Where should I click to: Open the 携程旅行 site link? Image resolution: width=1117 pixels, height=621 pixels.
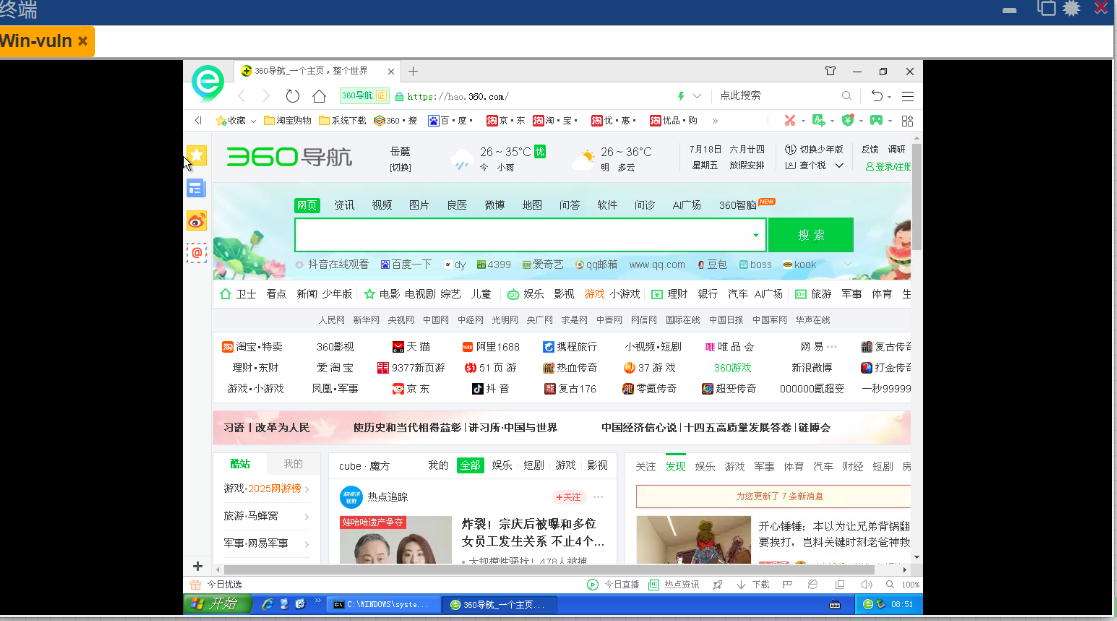[x=570, y=347]
